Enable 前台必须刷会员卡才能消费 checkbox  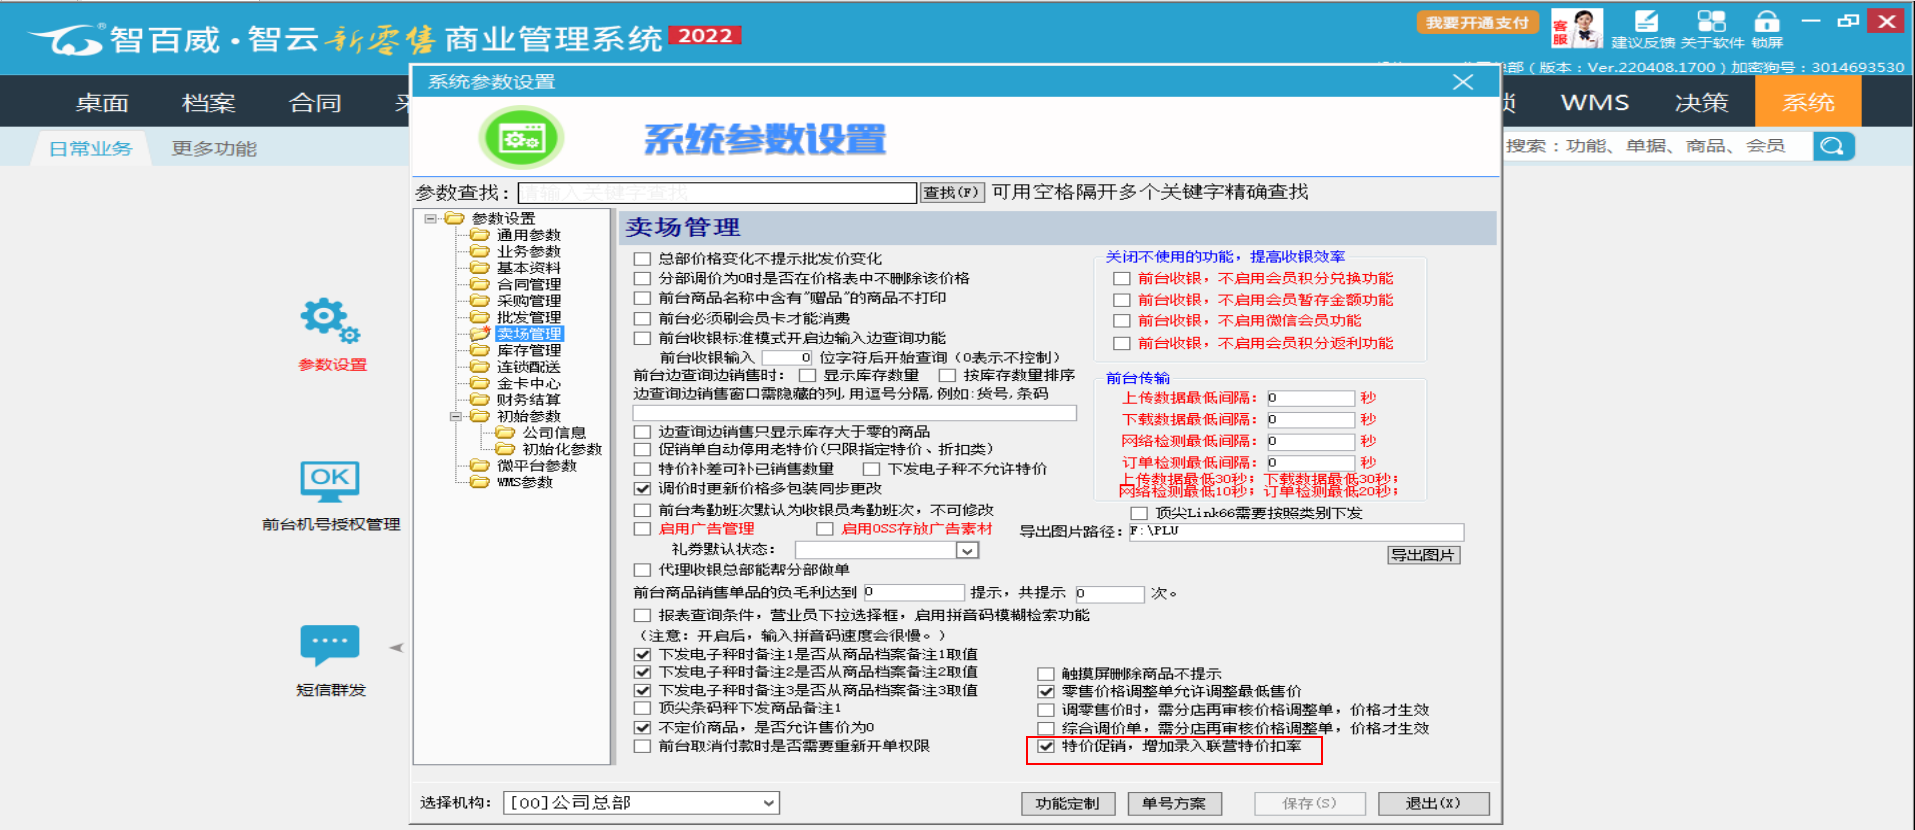point(643,319)
